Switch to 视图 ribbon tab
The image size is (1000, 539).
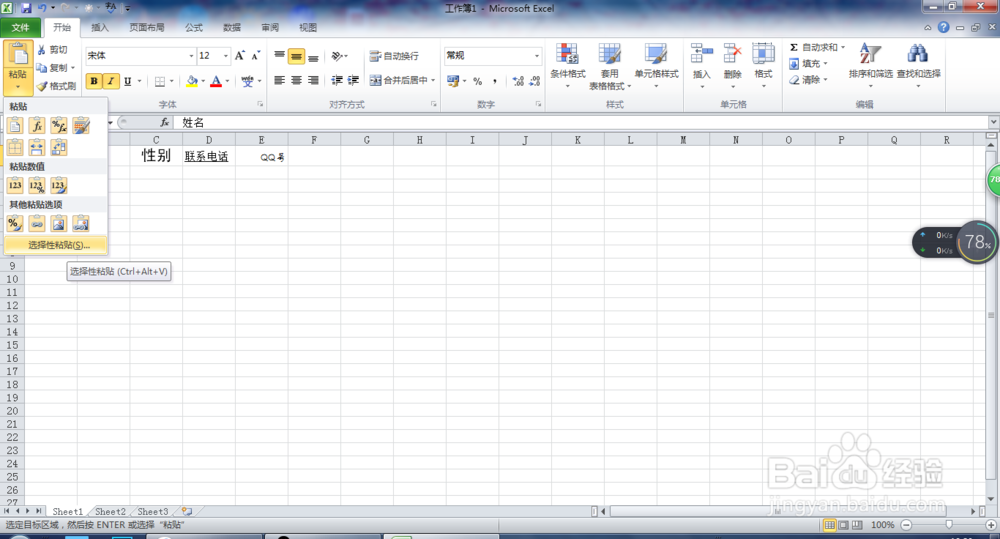(308, 27)
